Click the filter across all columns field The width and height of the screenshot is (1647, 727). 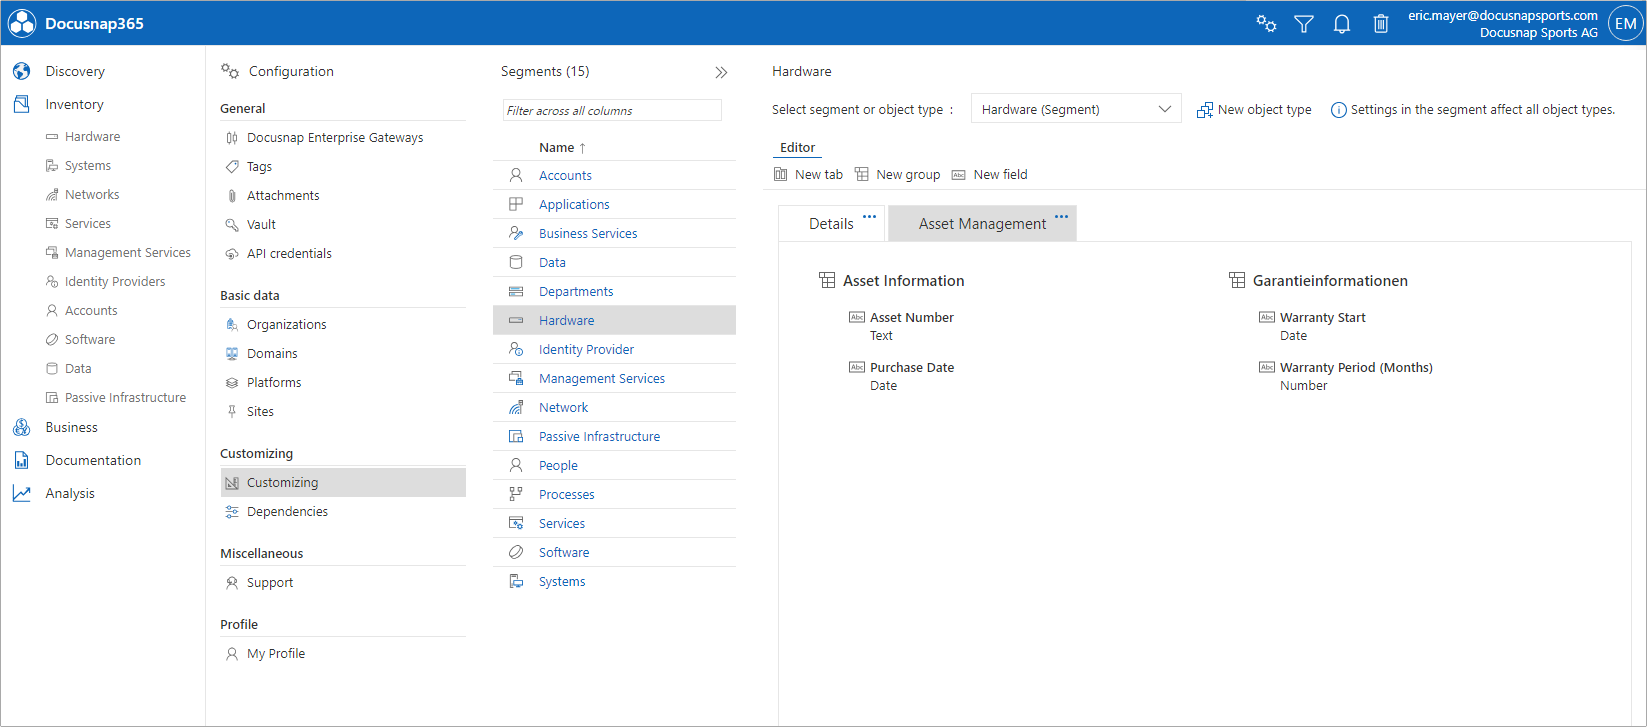[612, 110]
